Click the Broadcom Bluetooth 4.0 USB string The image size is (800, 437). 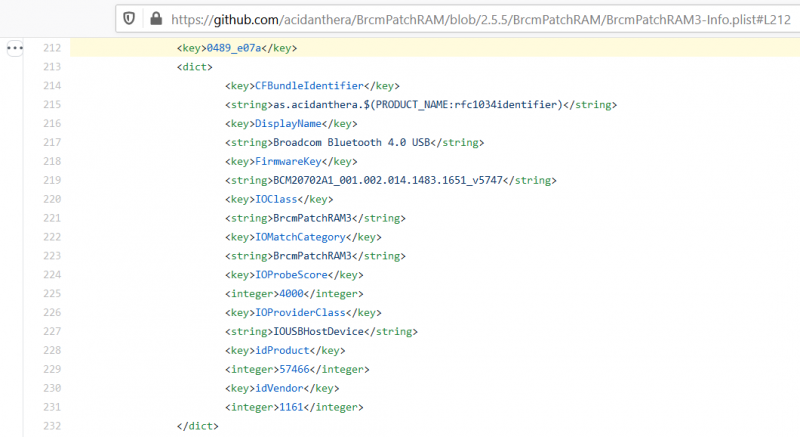(352, 142)
